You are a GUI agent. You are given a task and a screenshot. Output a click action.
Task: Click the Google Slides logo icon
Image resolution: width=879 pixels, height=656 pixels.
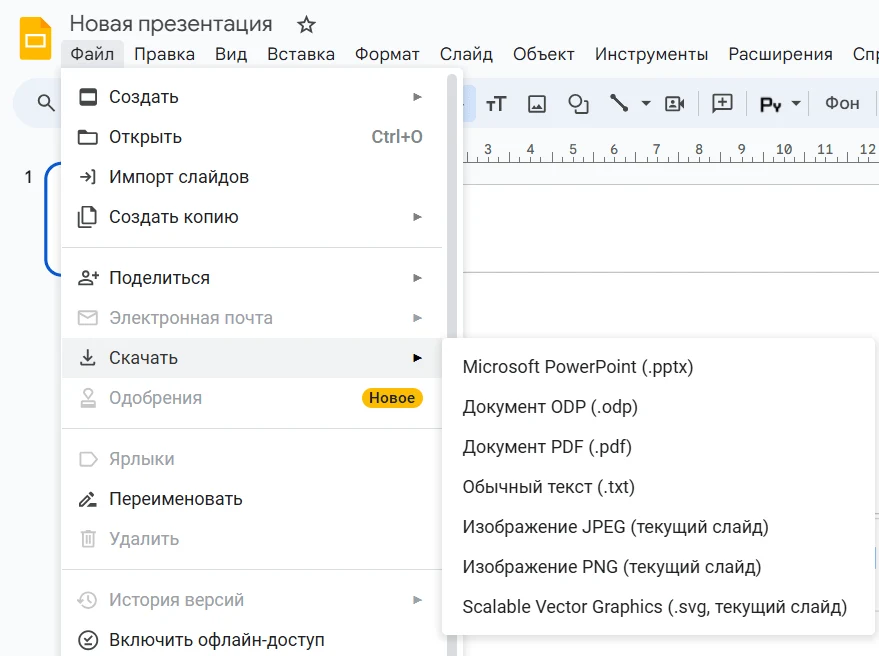coord(35,38)
